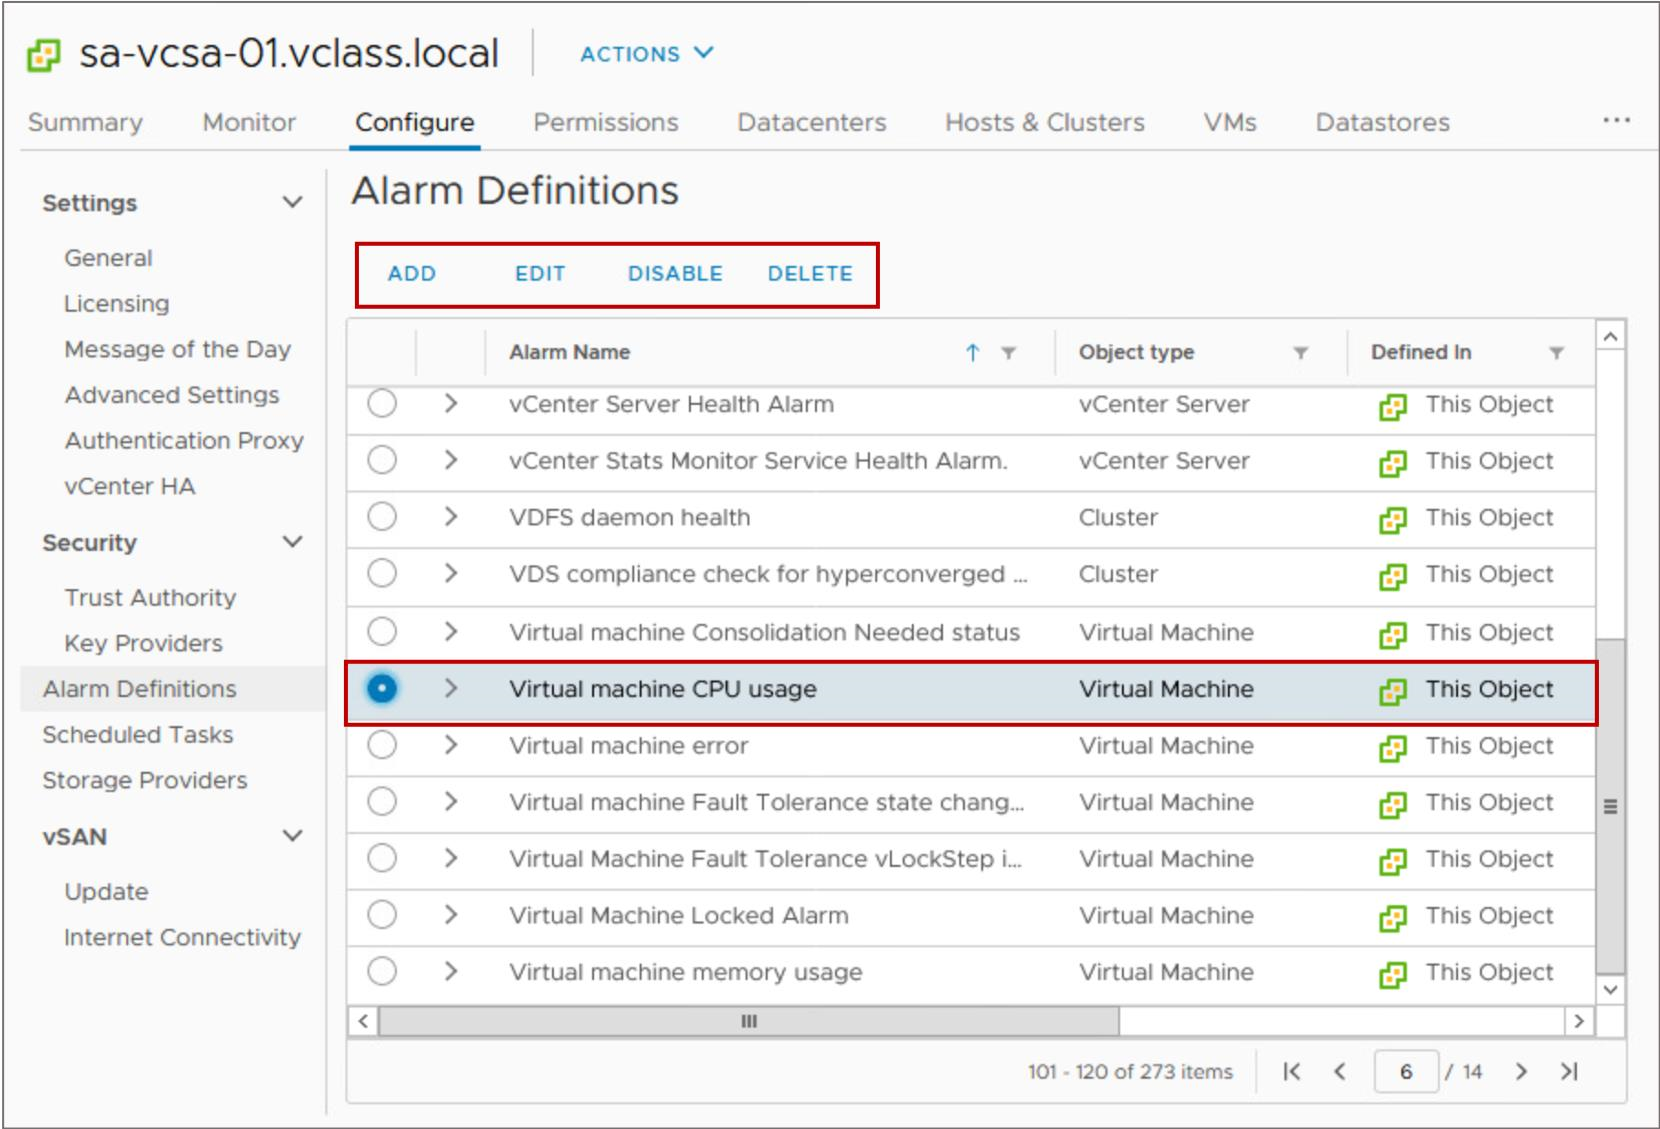The image size is (1660, 1129).
Task: Click the vCenter icon in the VDFS daemon health row
Action: (1393, 519)
